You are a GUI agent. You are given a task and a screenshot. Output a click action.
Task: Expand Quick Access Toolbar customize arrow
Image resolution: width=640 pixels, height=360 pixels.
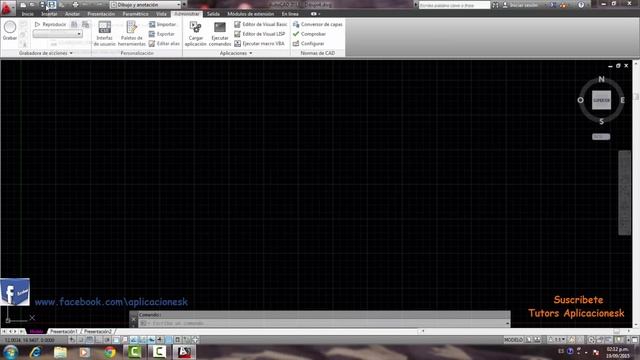(x=184, y=5)
